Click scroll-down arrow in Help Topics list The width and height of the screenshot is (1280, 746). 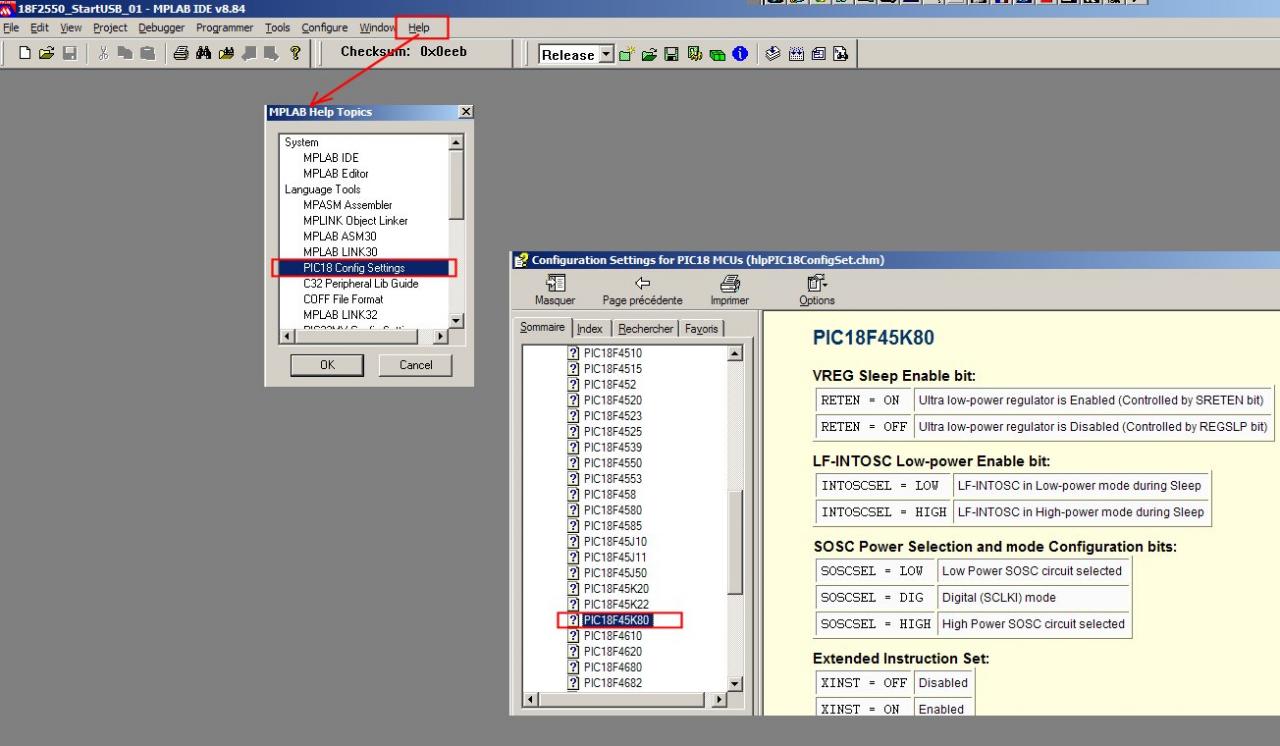[x=457, y=320]
